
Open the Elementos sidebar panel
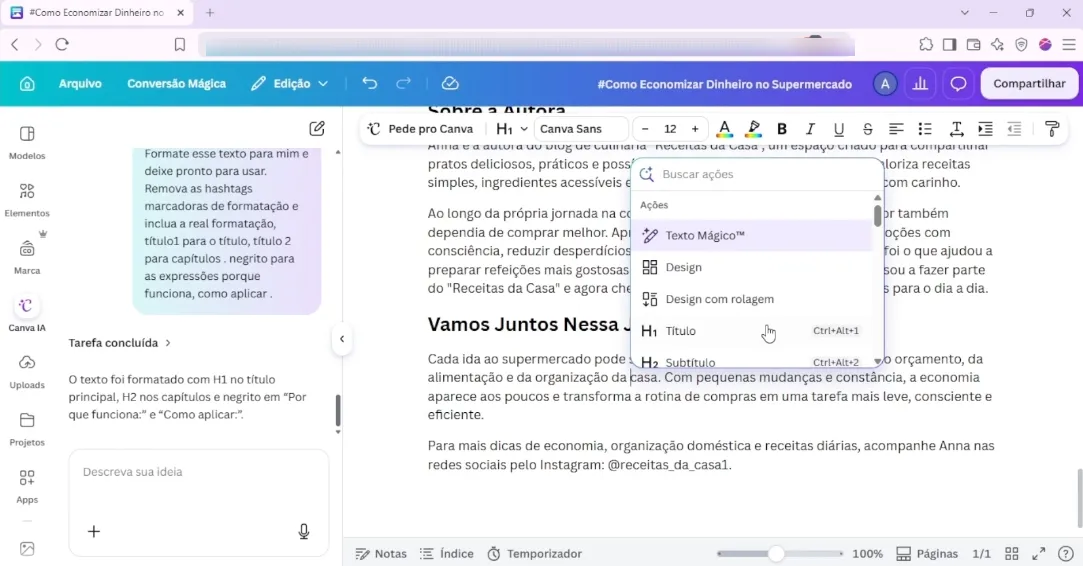tap(27, 199)
